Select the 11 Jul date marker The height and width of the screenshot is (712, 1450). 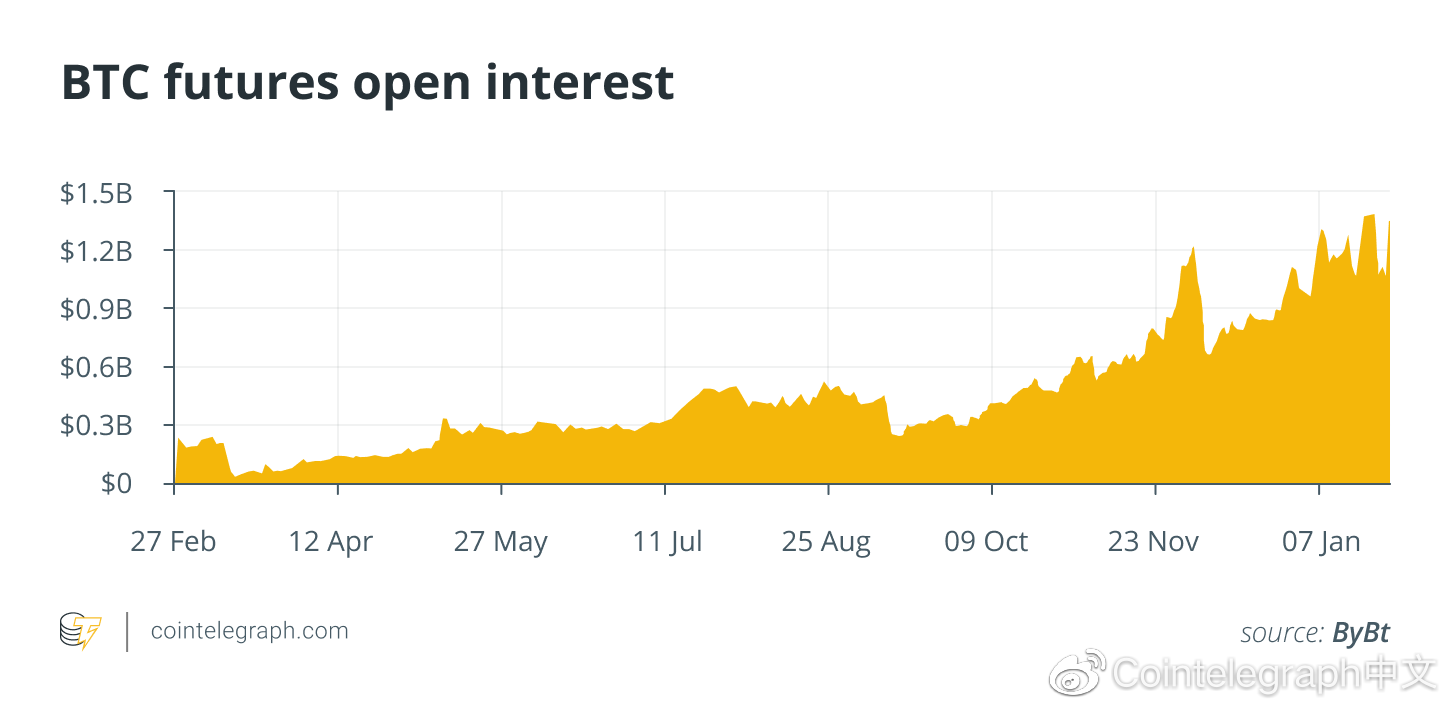point(667,542)
